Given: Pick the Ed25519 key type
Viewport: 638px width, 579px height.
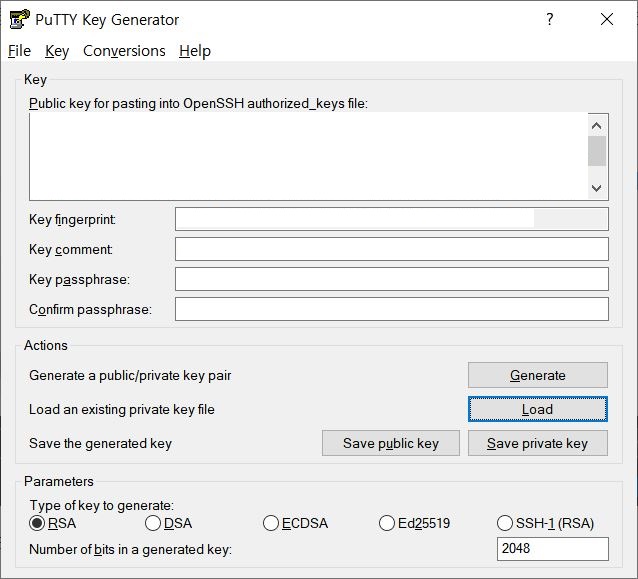Looking at the screenshot, I should click(388, 523).
